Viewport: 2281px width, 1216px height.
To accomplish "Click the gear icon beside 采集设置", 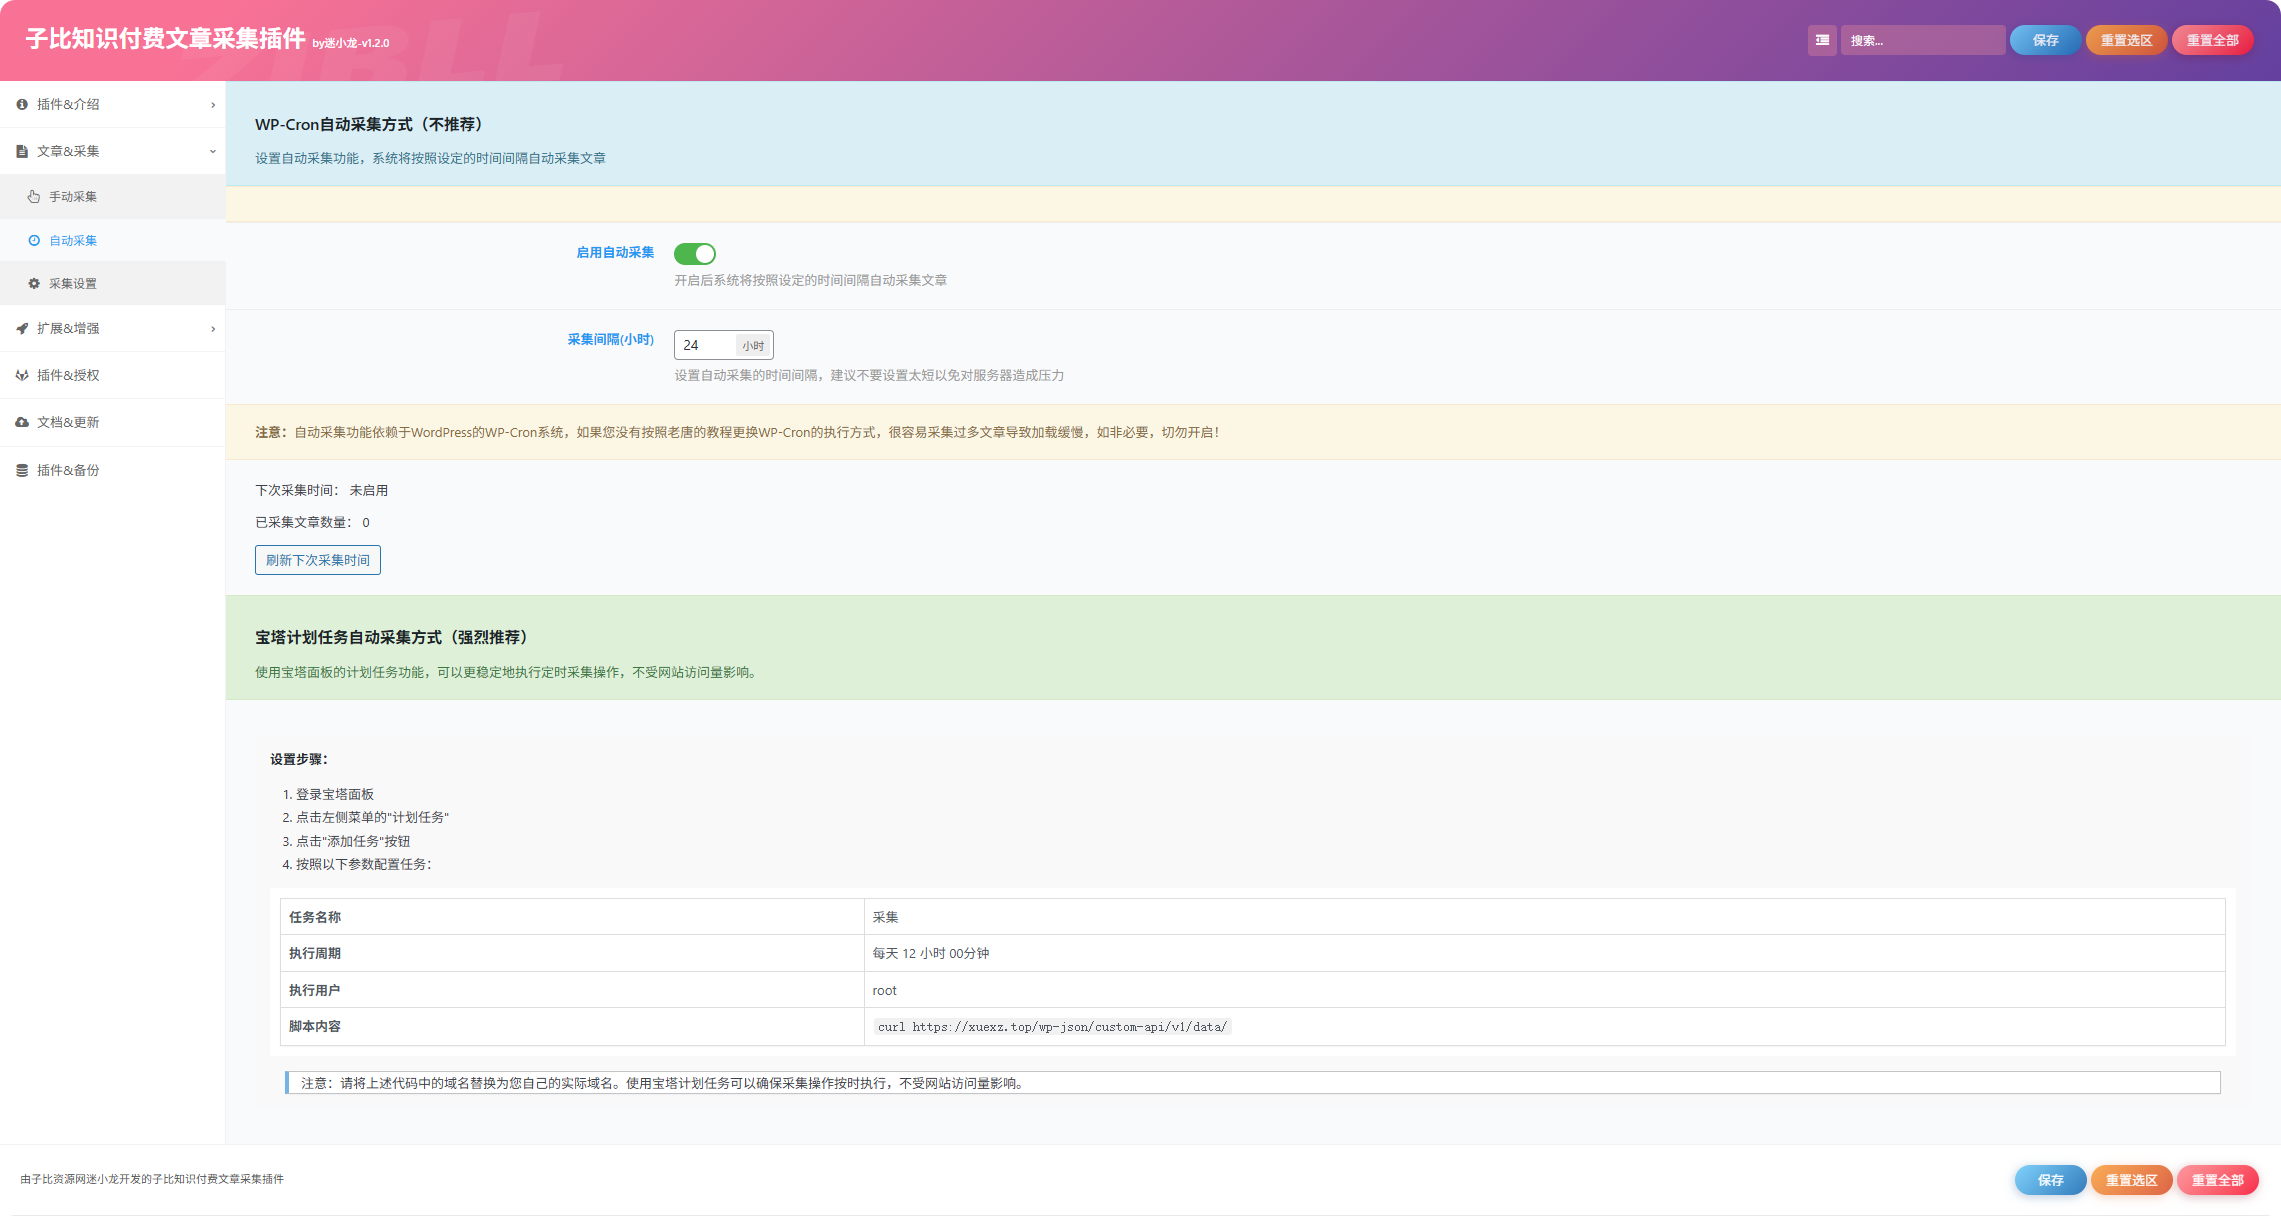I will pos(34,283).
